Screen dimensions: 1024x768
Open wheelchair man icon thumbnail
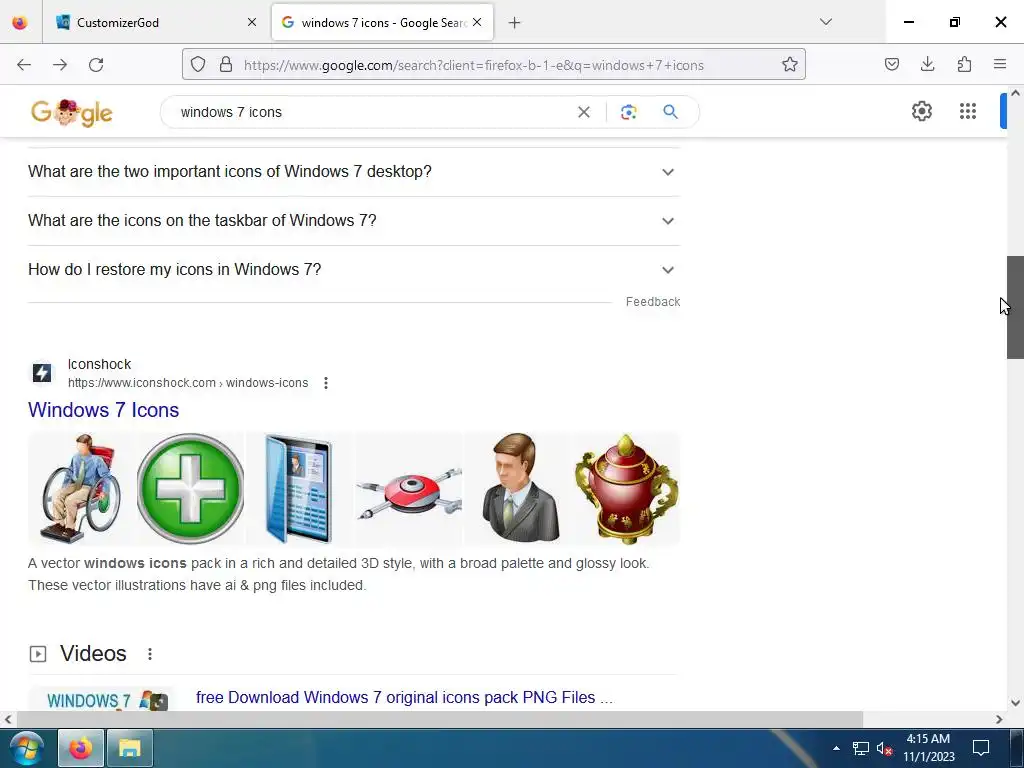(82, 488)
